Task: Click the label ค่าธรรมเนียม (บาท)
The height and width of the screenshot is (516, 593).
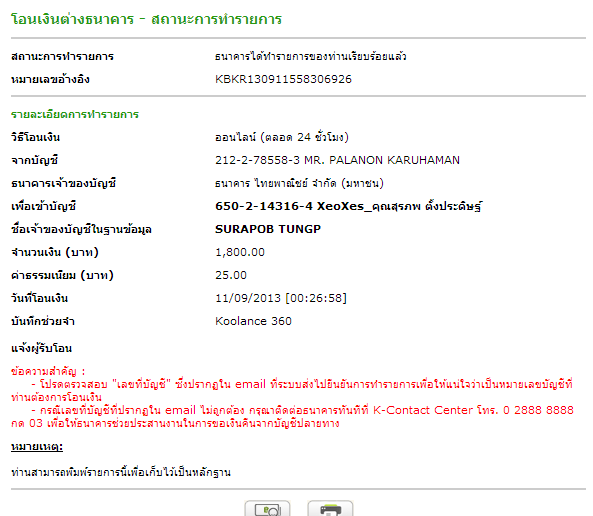Action: click(x=62, y=275)
